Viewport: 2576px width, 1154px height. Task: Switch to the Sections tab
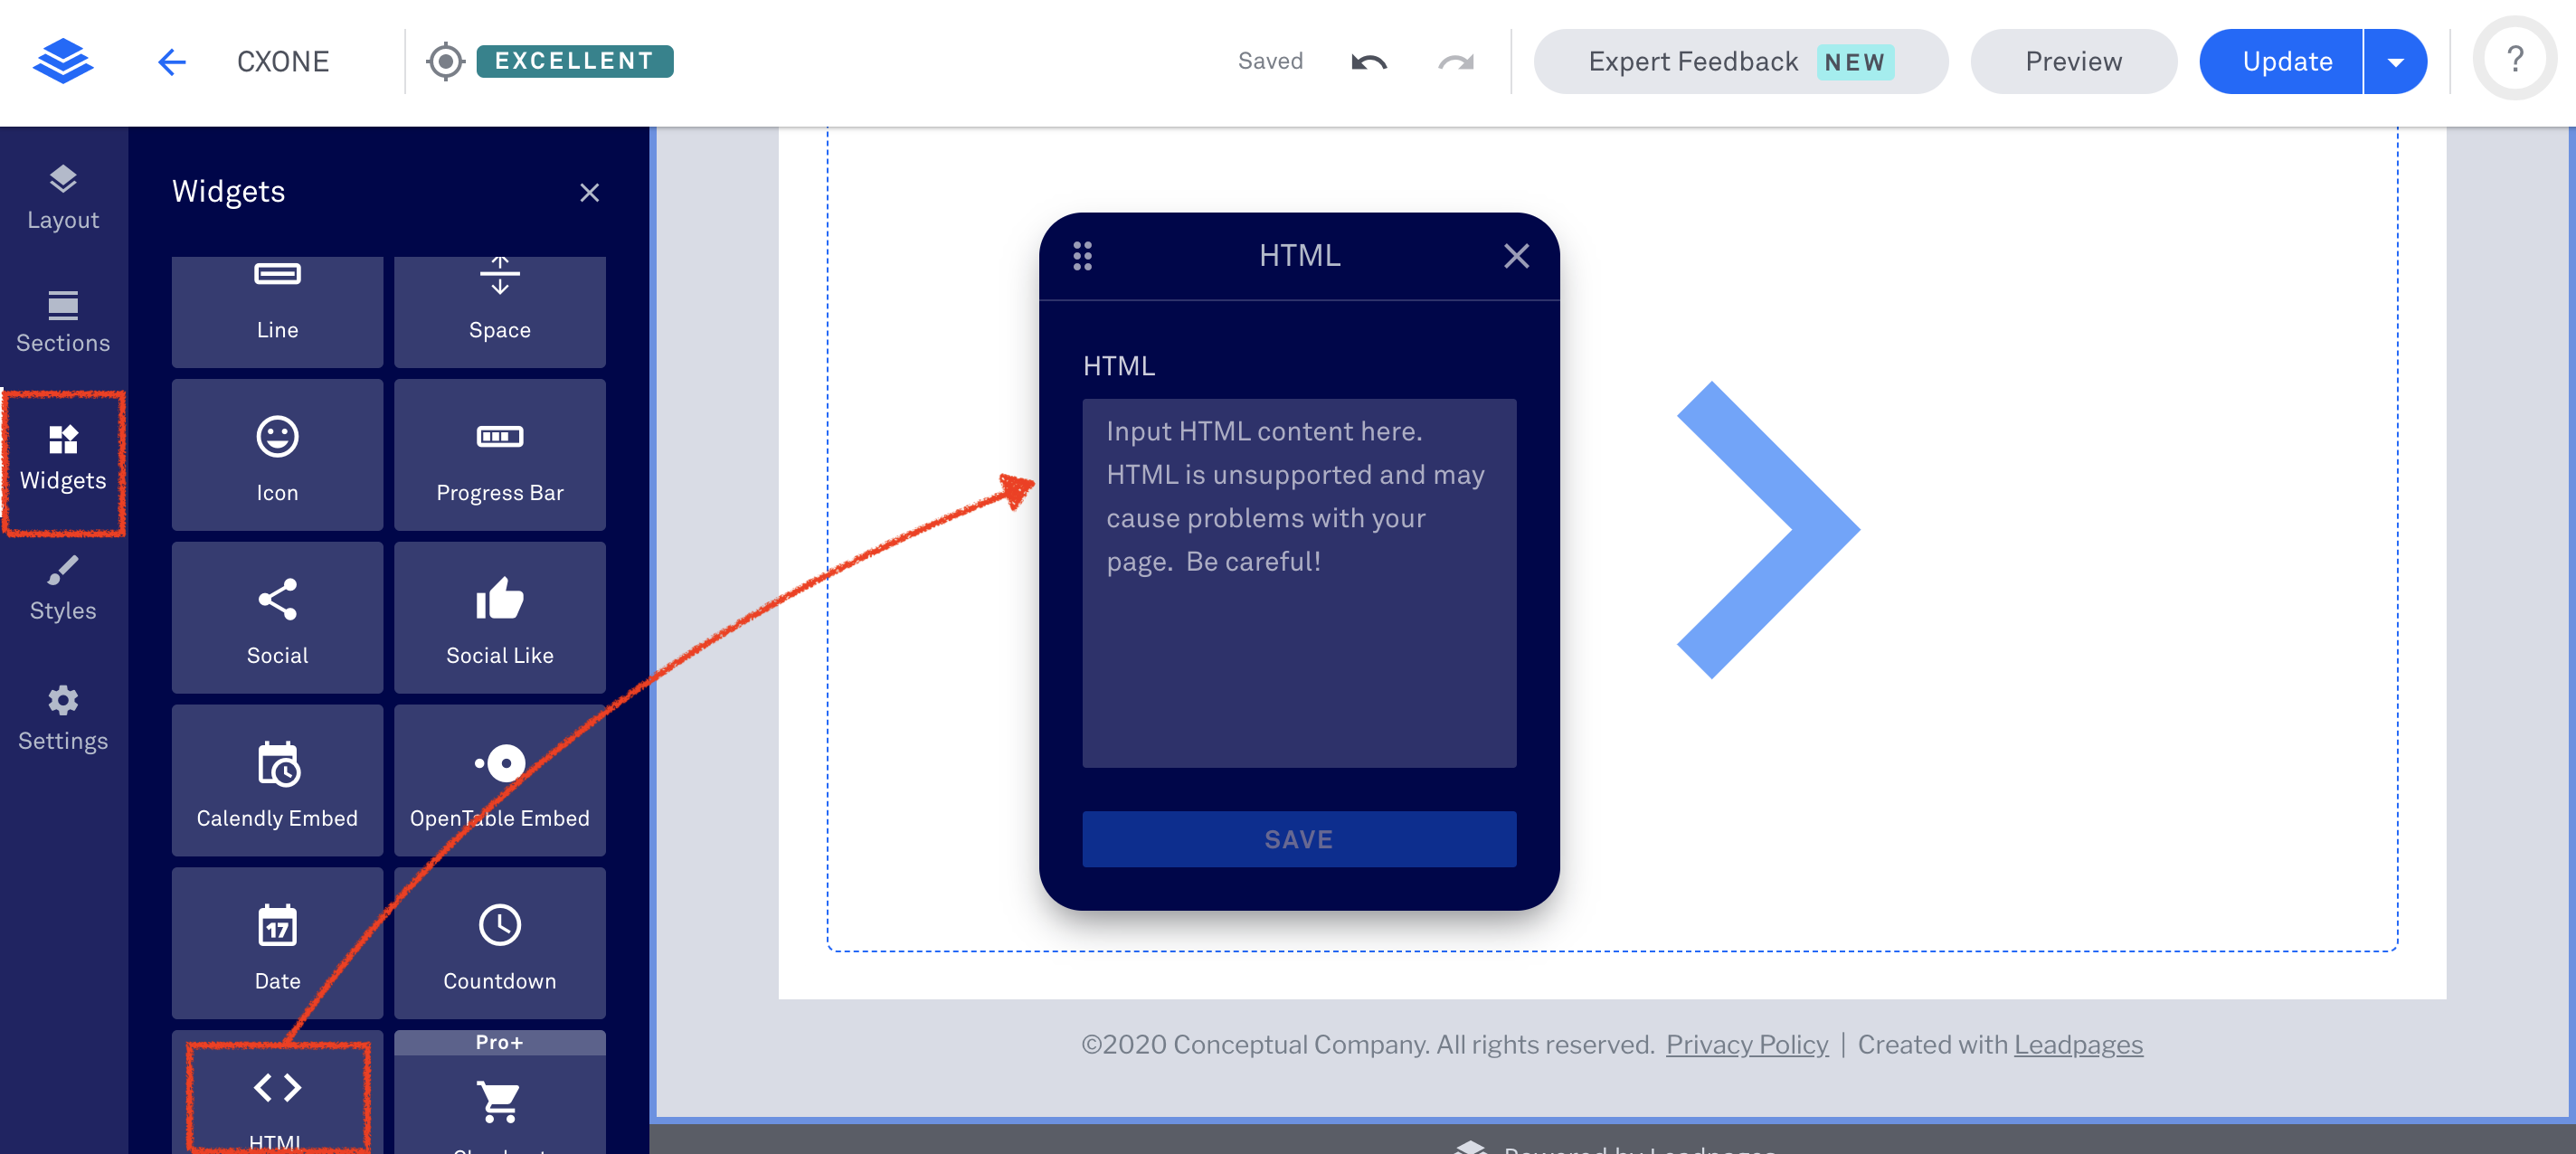[x=63, y=322]
